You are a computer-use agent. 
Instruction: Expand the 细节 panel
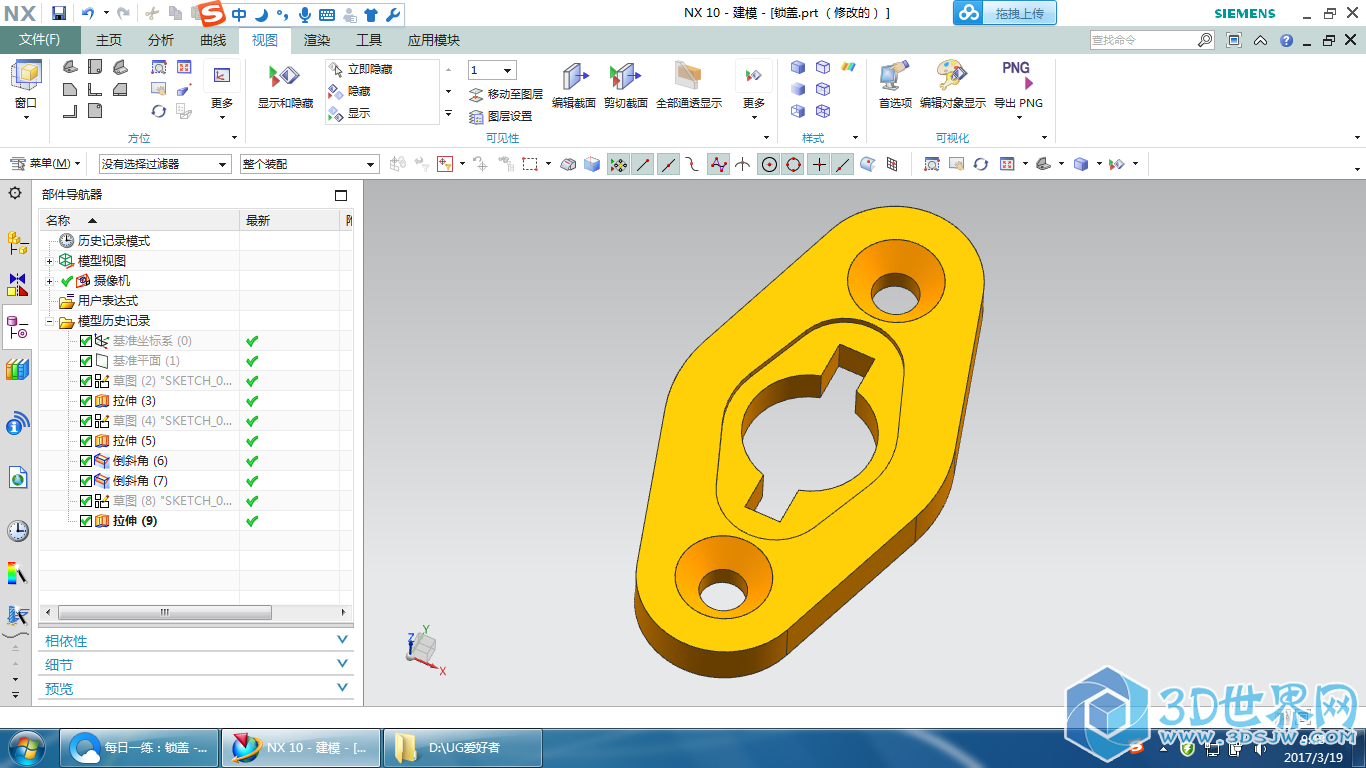197,665
